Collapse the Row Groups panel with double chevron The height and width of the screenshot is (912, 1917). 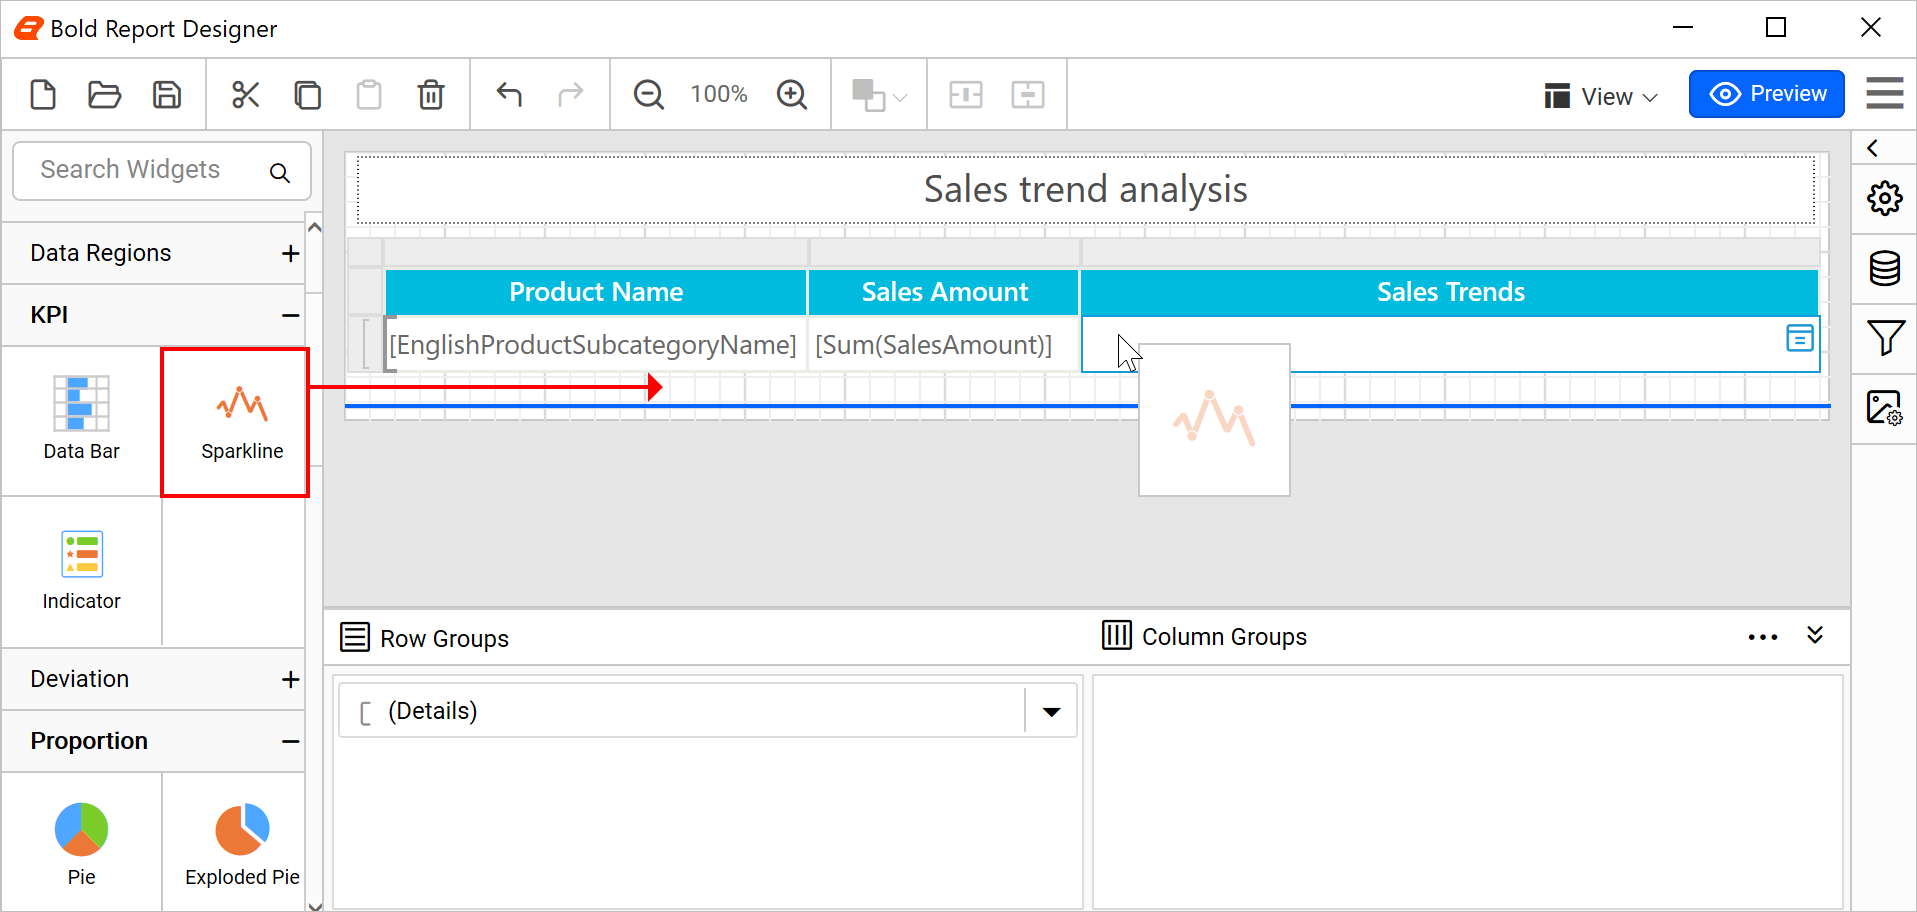[x=1816, y=636]
